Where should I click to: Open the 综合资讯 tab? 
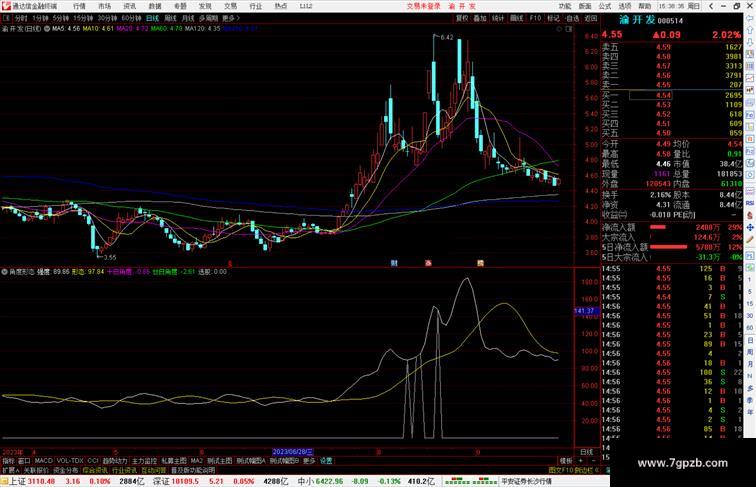tap(95, 470)
